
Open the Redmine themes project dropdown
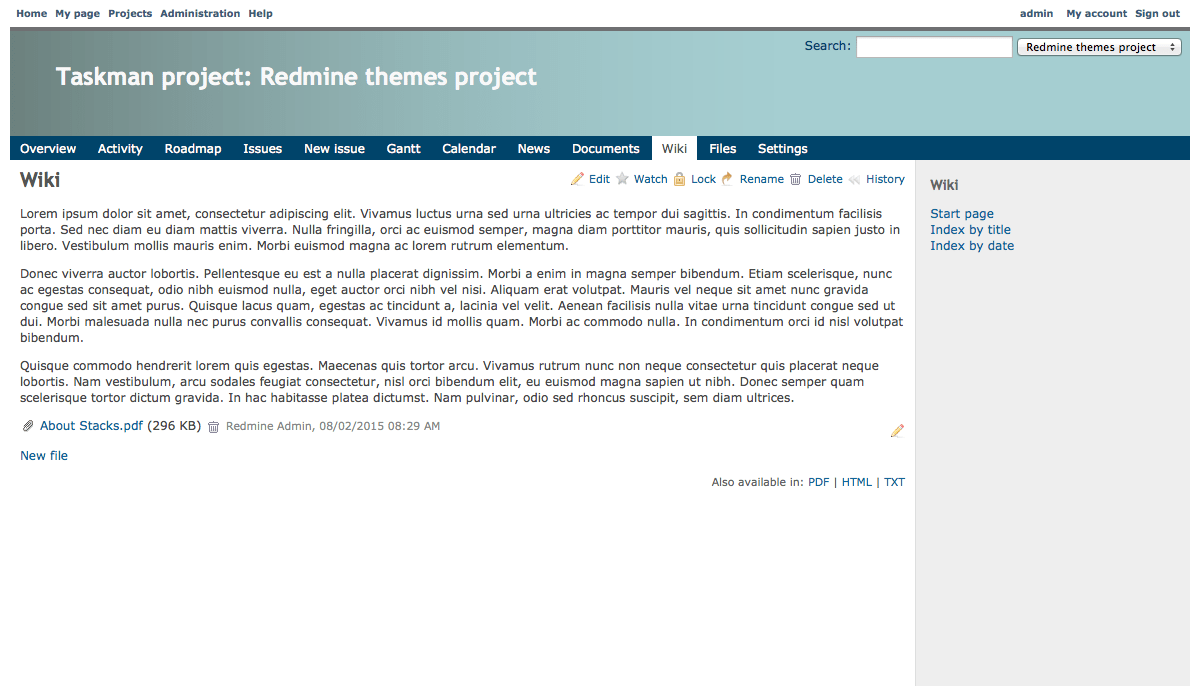[x=1099, y=47]
